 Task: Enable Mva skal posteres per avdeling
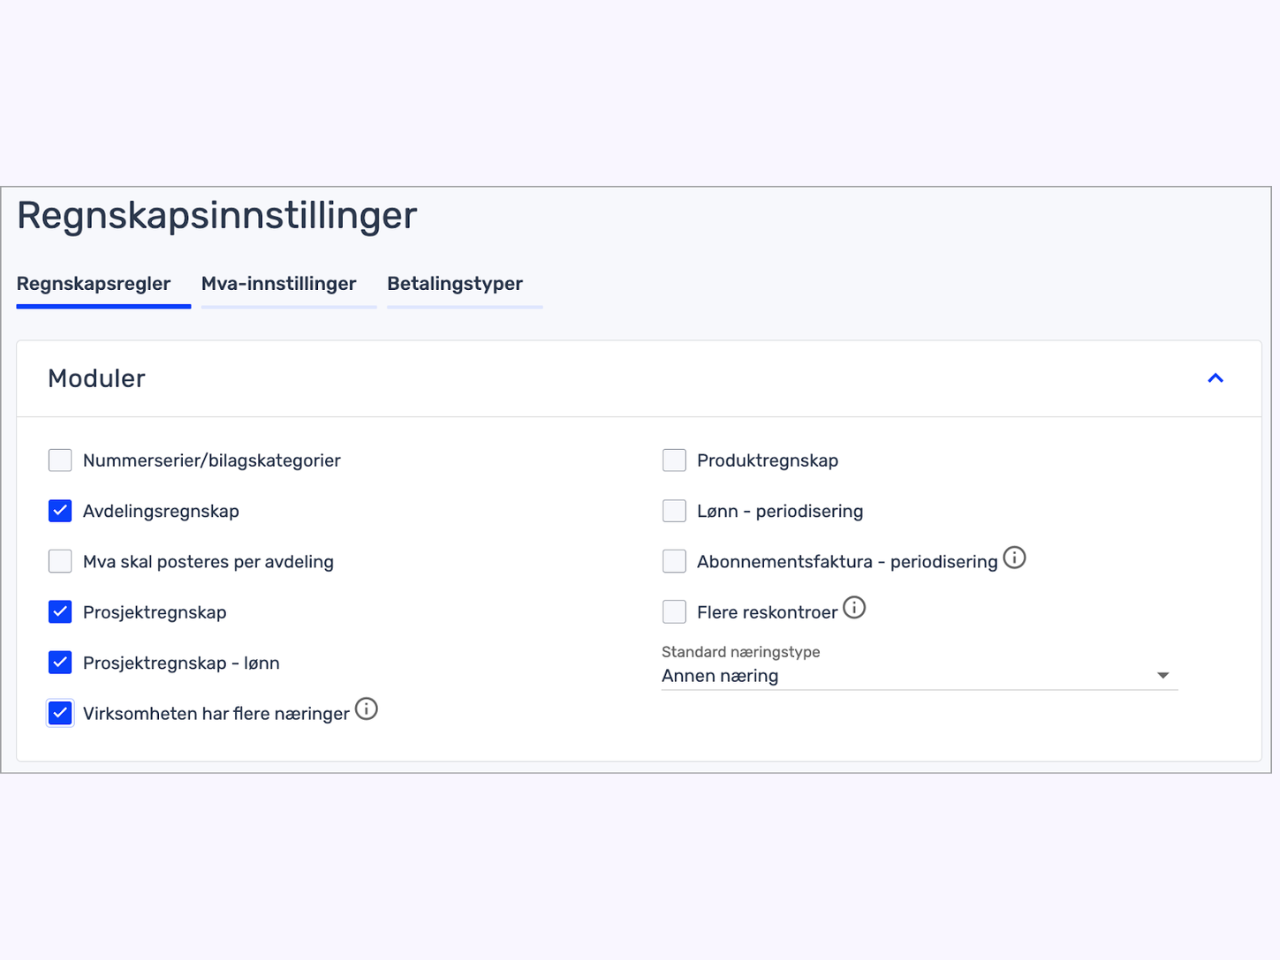60,561
